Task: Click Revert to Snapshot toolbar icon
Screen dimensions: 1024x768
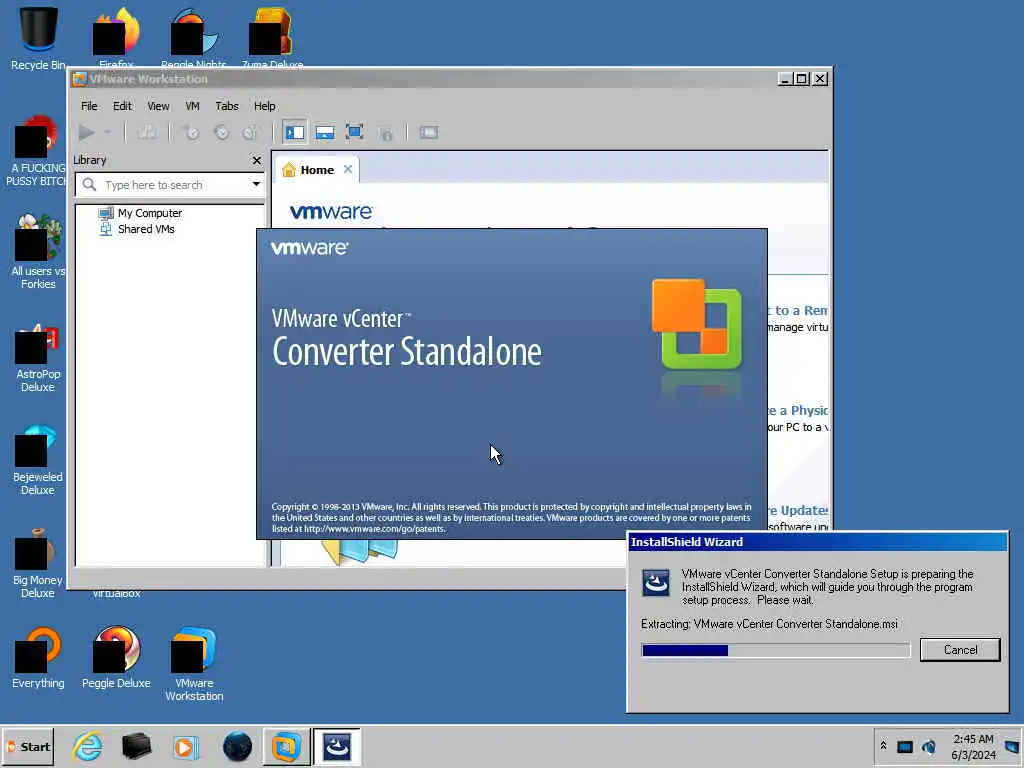Action: [221, 133]
